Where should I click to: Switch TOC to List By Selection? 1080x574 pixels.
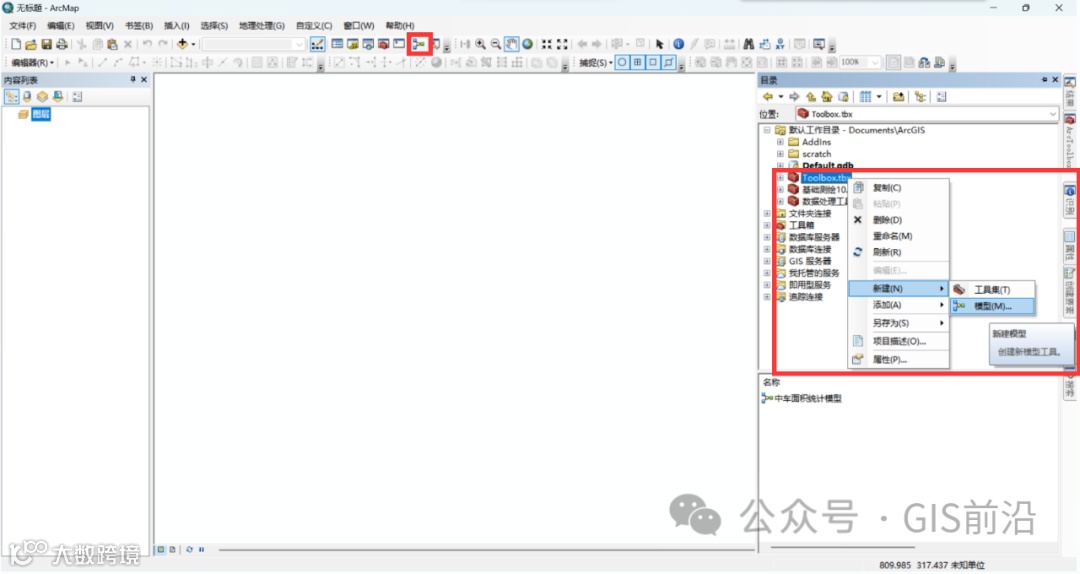tap(58, 97)
